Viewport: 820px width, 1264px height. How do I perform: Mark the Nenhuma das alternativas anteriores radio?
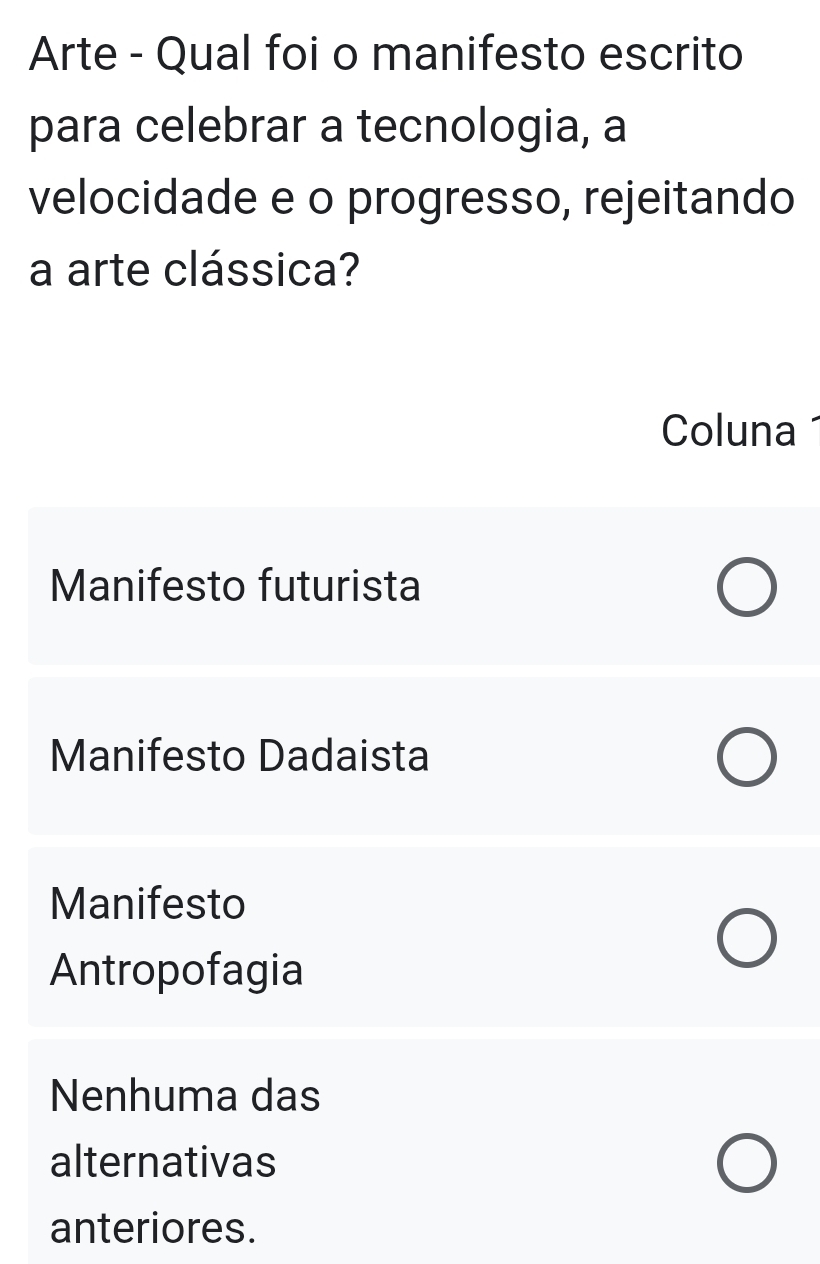click(745, 1165)
